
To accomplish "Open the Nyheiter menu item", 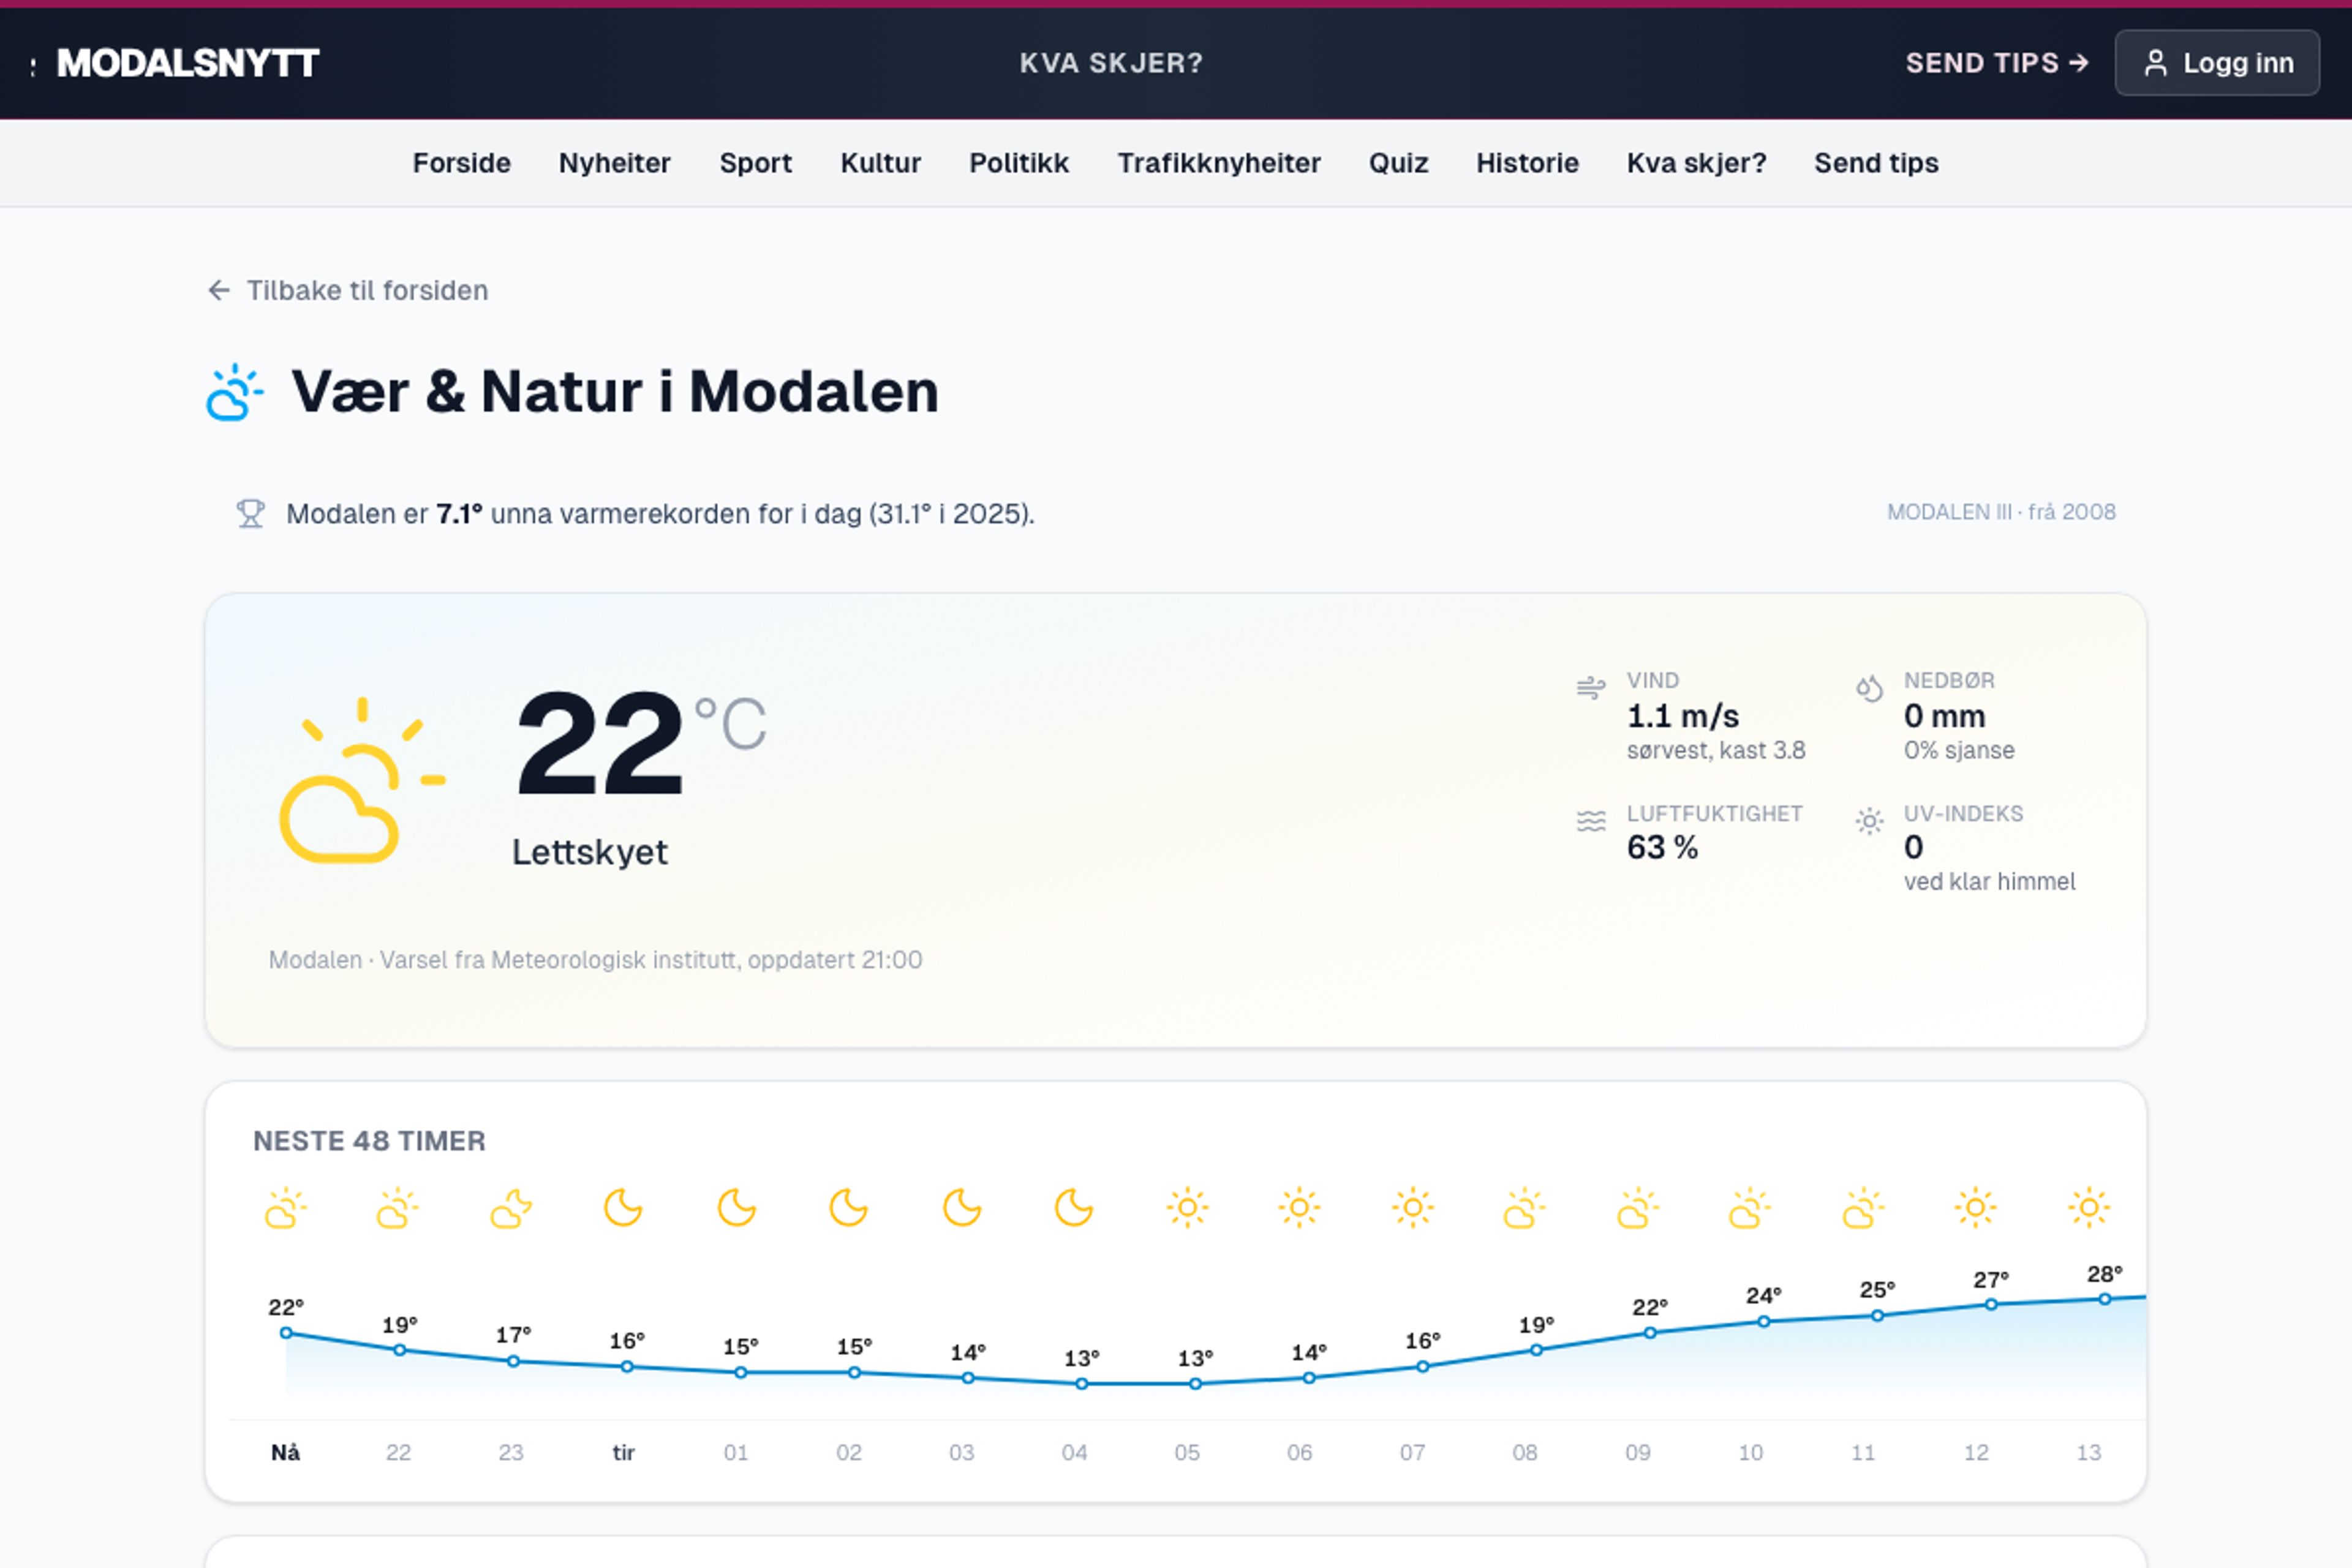I will (x=614, y=163).
